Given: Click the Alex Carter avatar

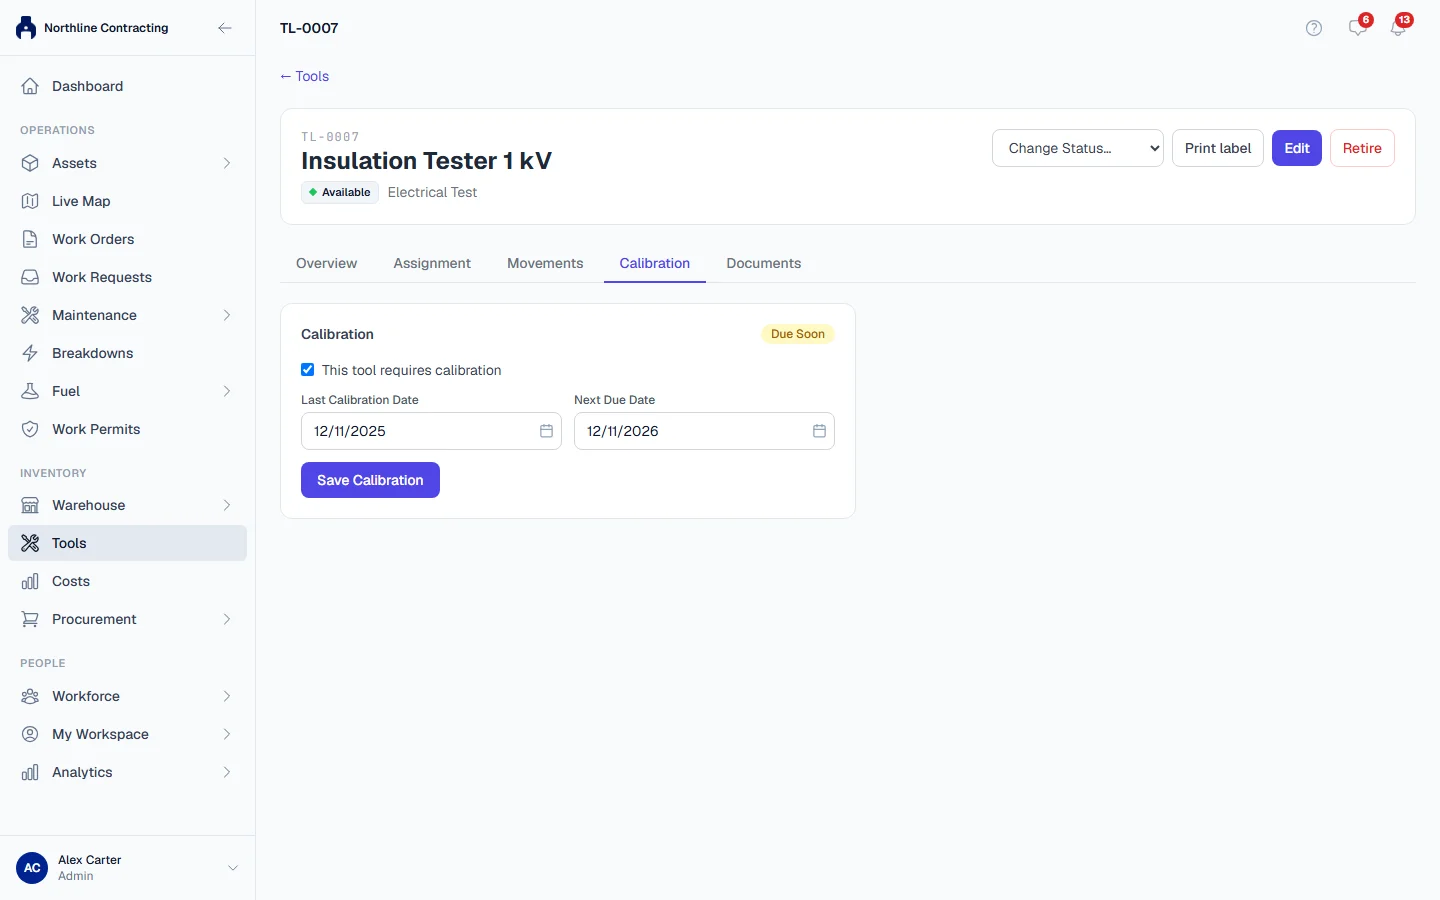Looking at the screenshot, I should [32, 868].
